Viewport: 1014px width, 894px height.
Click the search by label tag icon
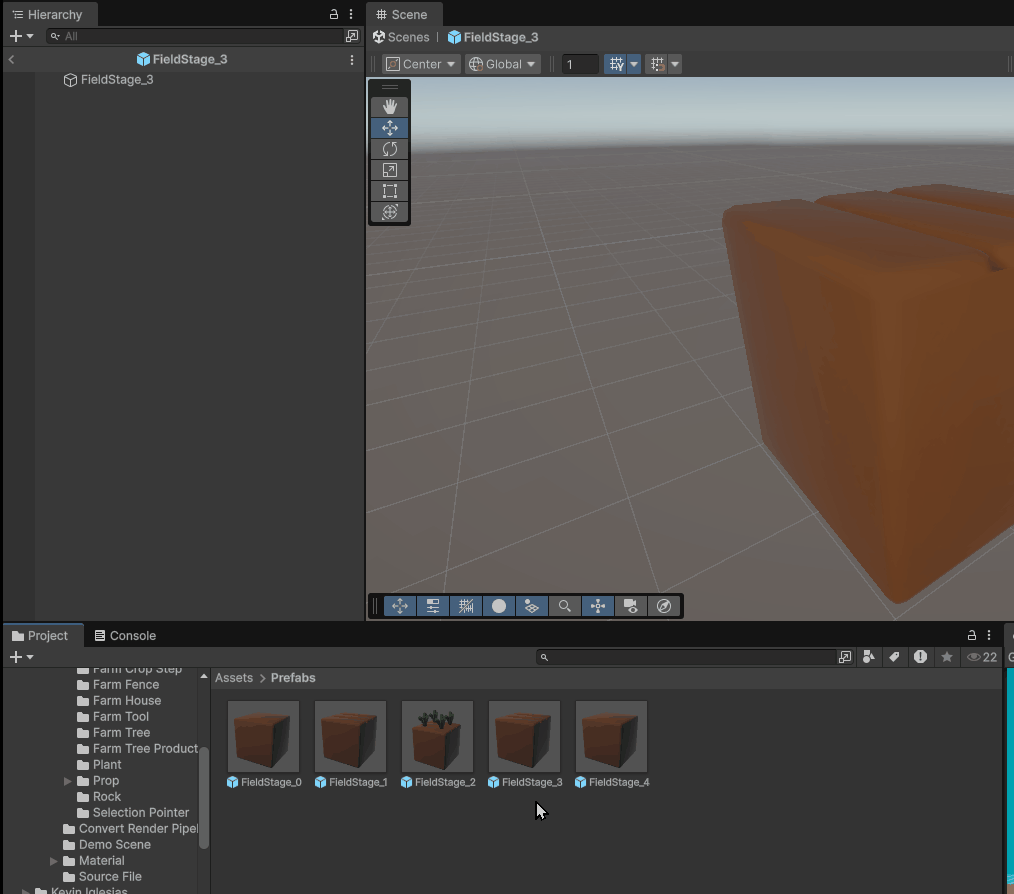pos(894,657)
